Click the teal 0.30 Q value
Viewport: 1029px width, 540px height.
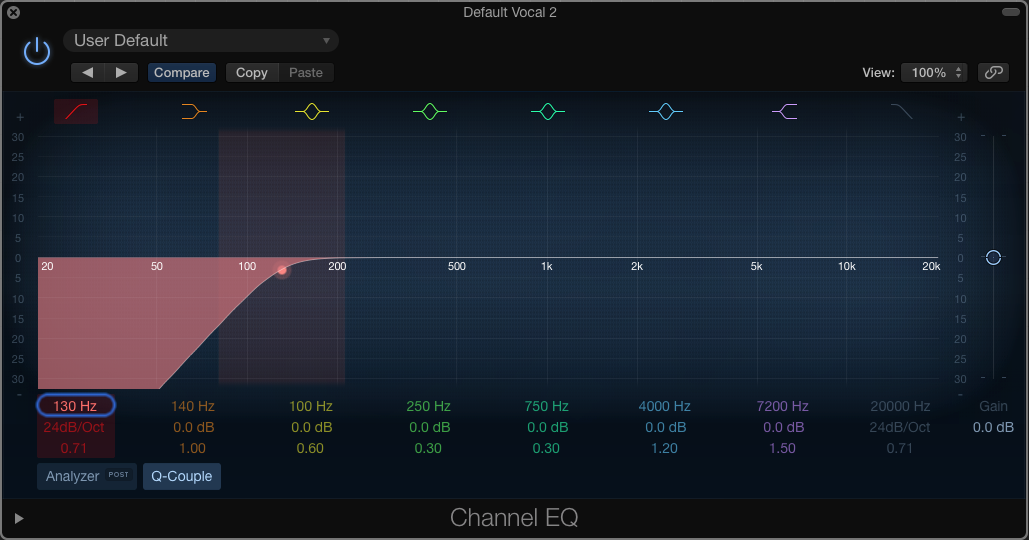coord(546,448)
